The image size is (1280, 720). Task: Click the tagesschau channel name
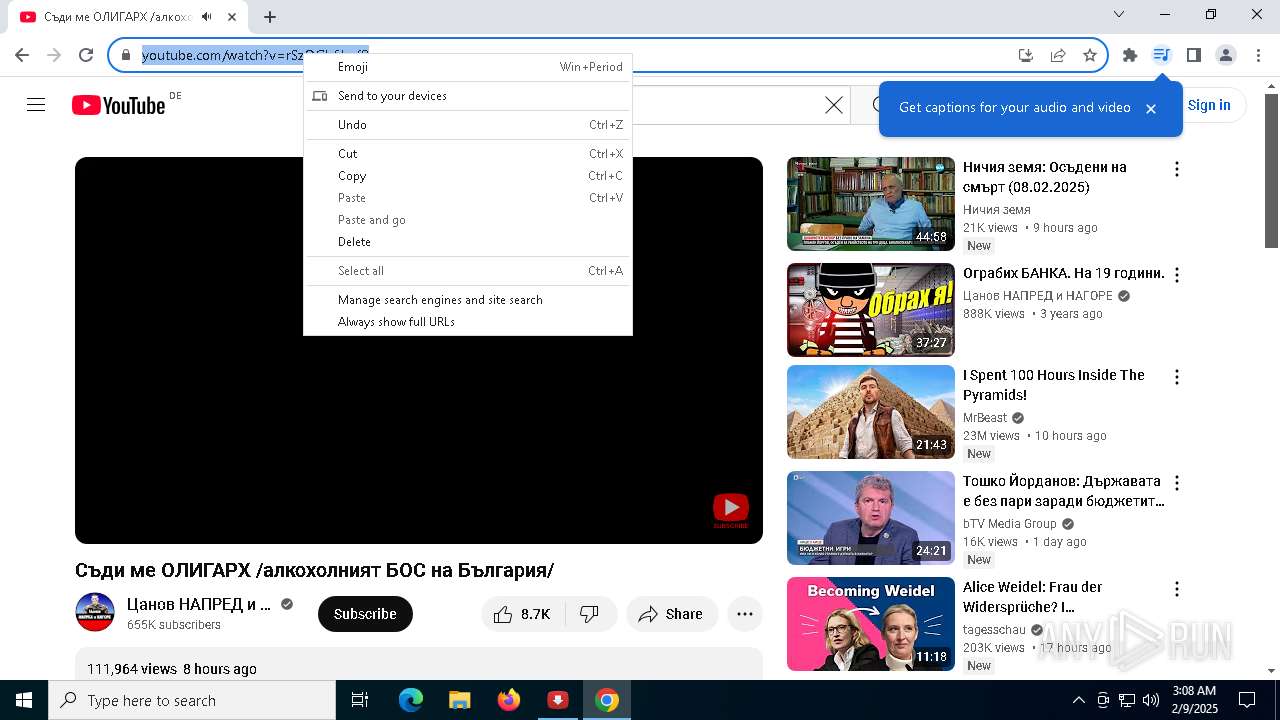tap(994, 629)
